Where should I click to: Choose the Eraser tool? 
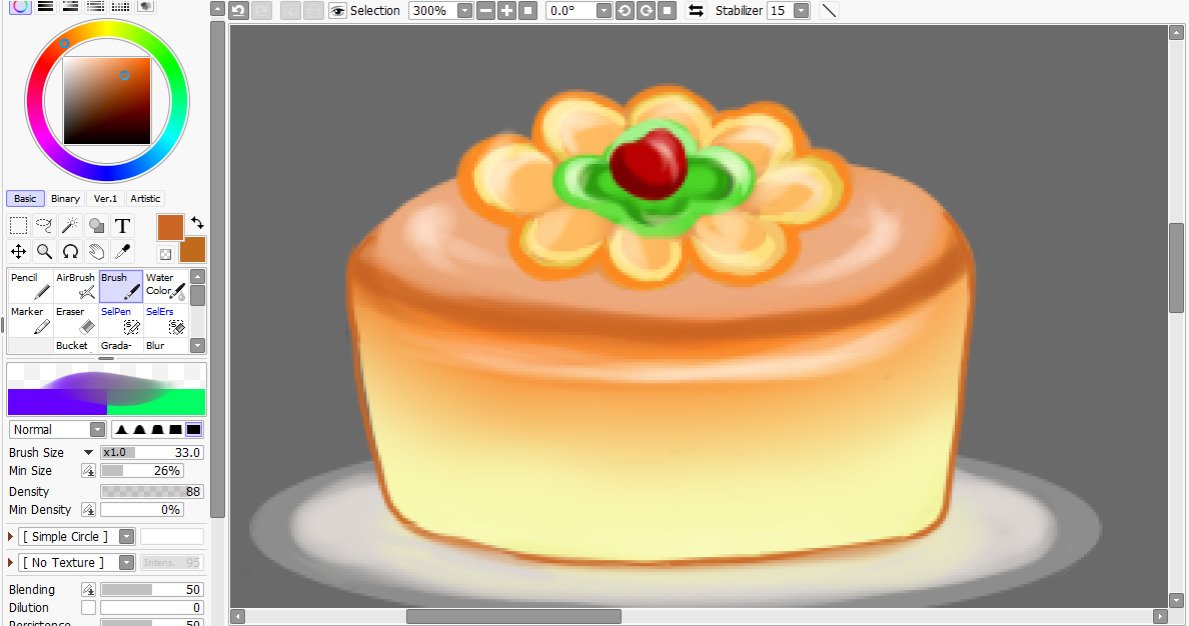75,321
